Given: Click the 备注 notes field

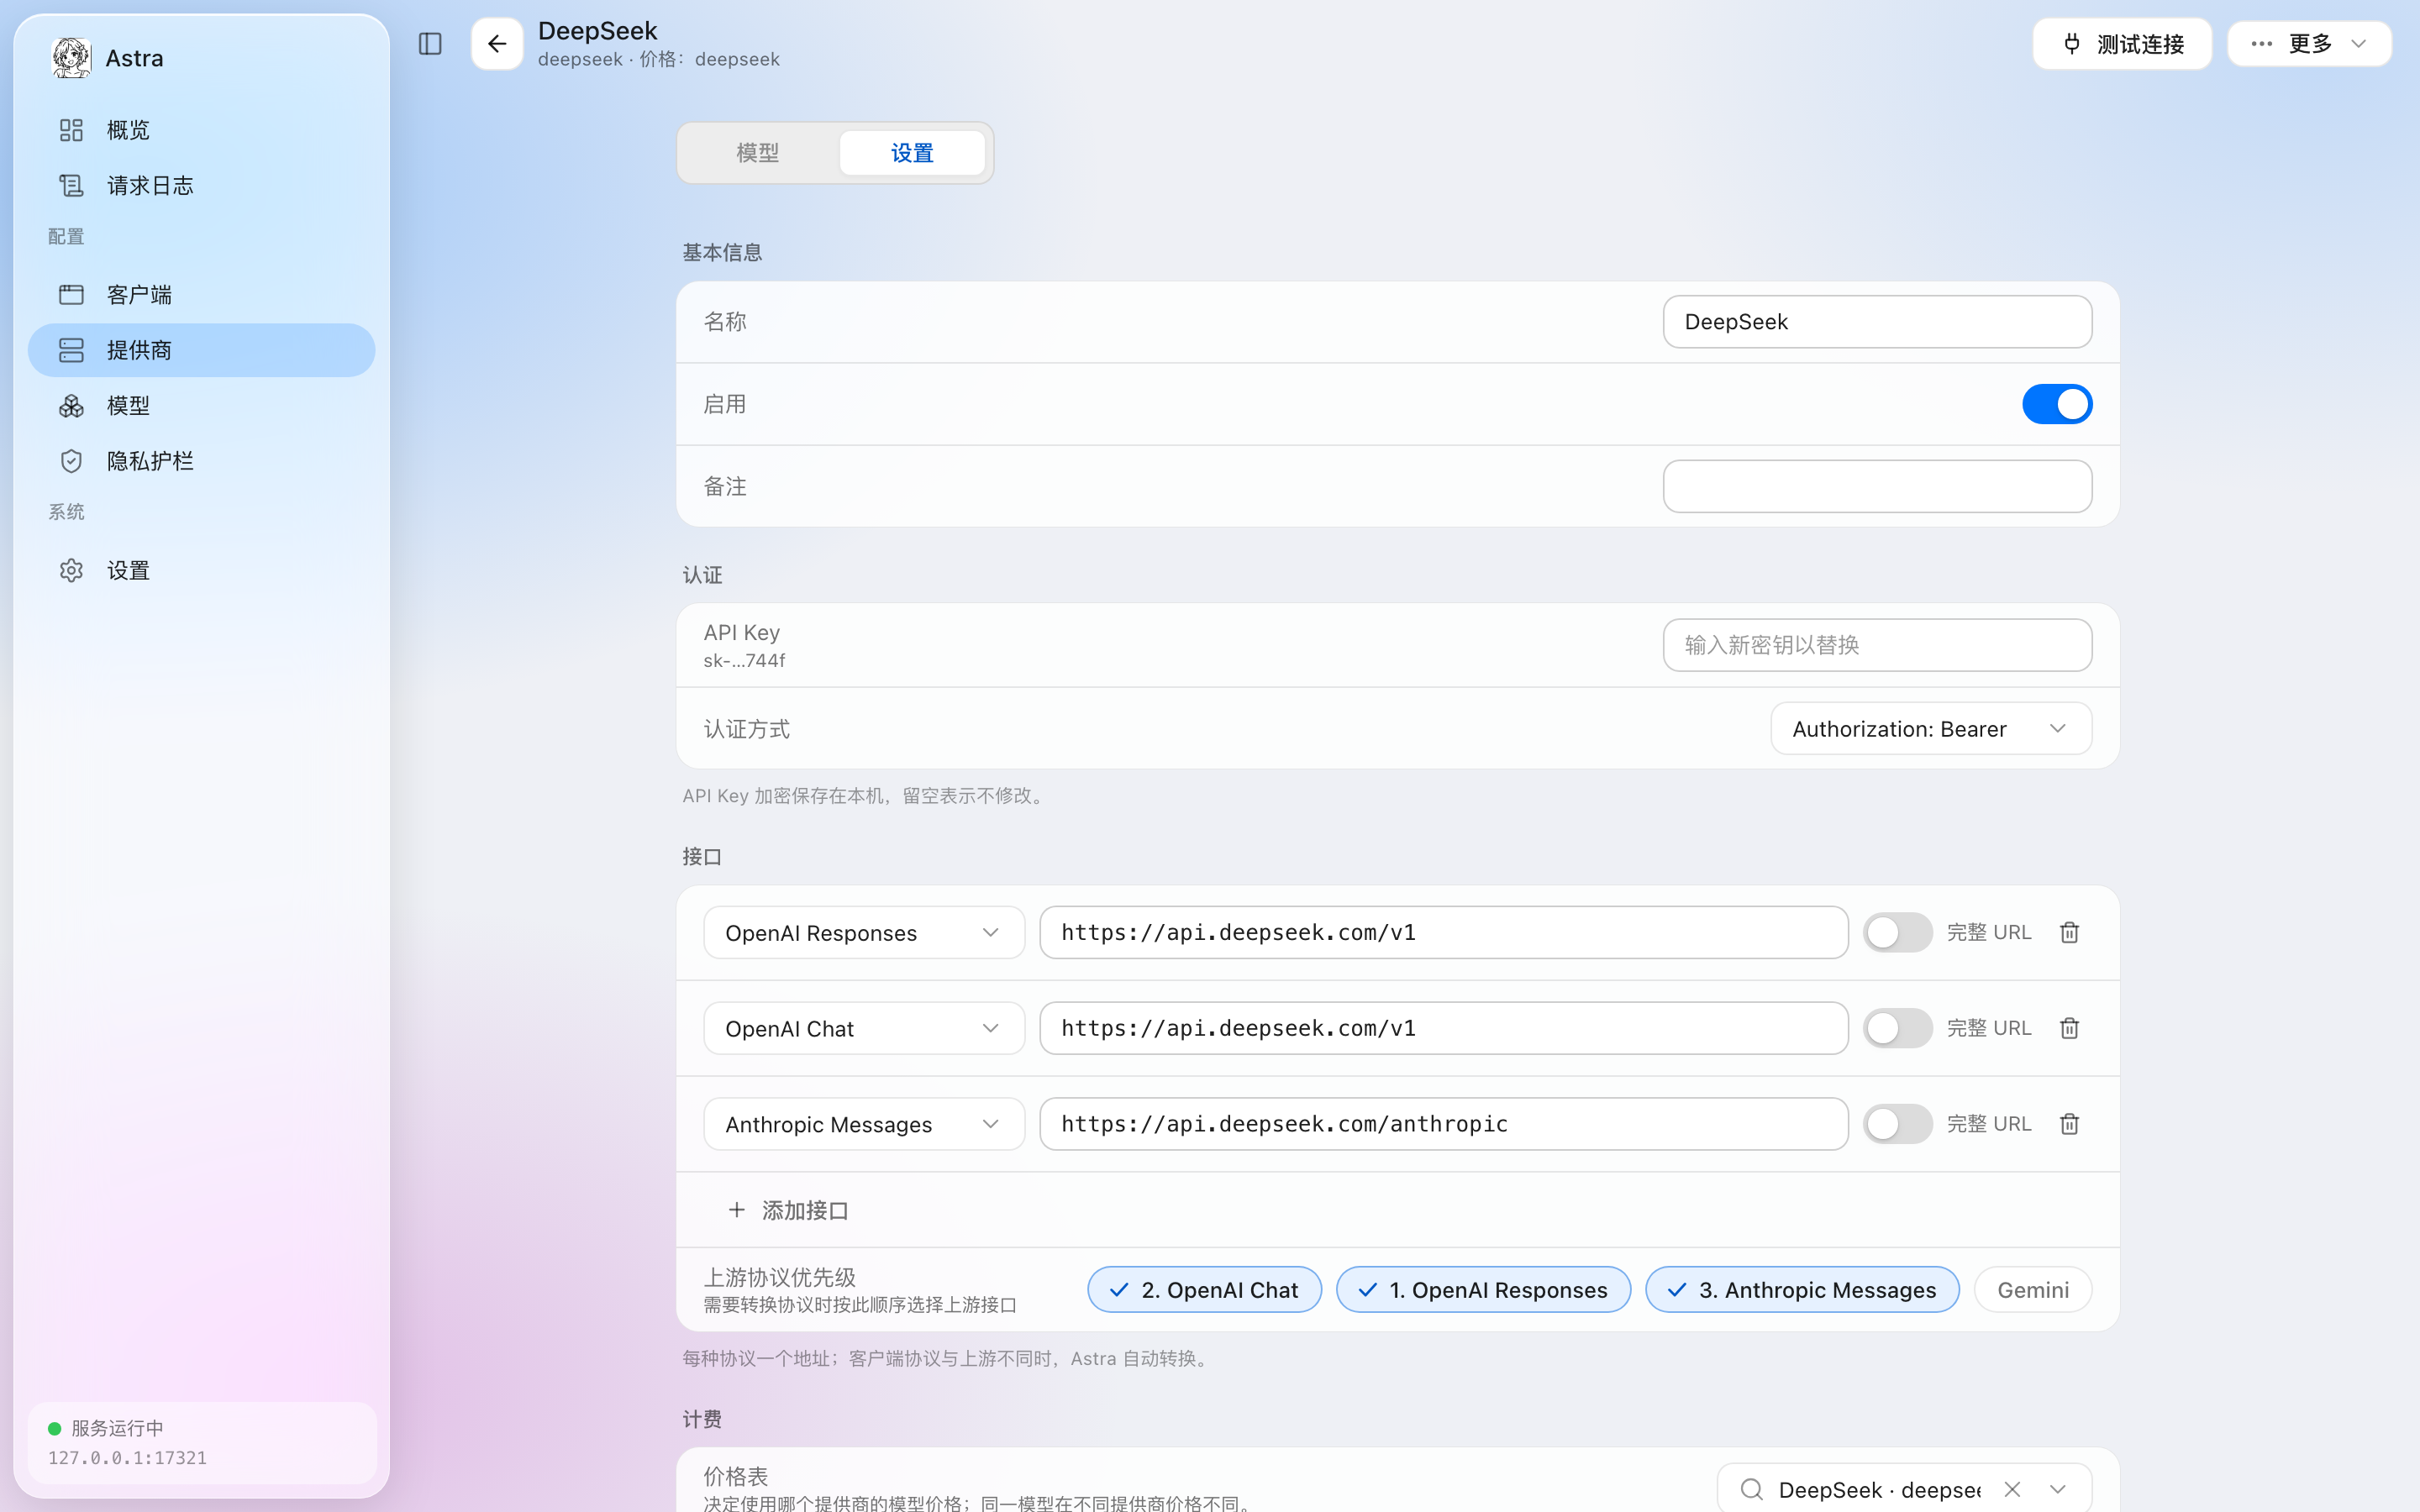Looking at the screenshot, I should click(1877, 486).
